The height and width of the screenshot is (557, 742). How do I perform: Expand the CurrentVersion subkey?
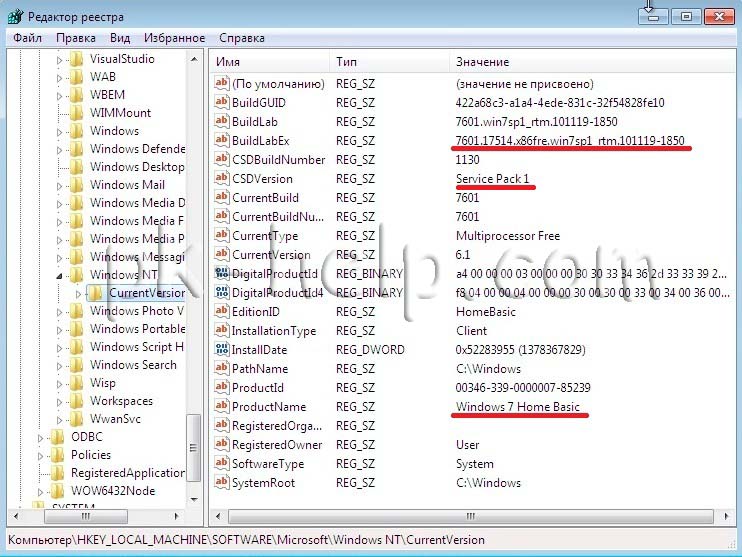point(78,294)
